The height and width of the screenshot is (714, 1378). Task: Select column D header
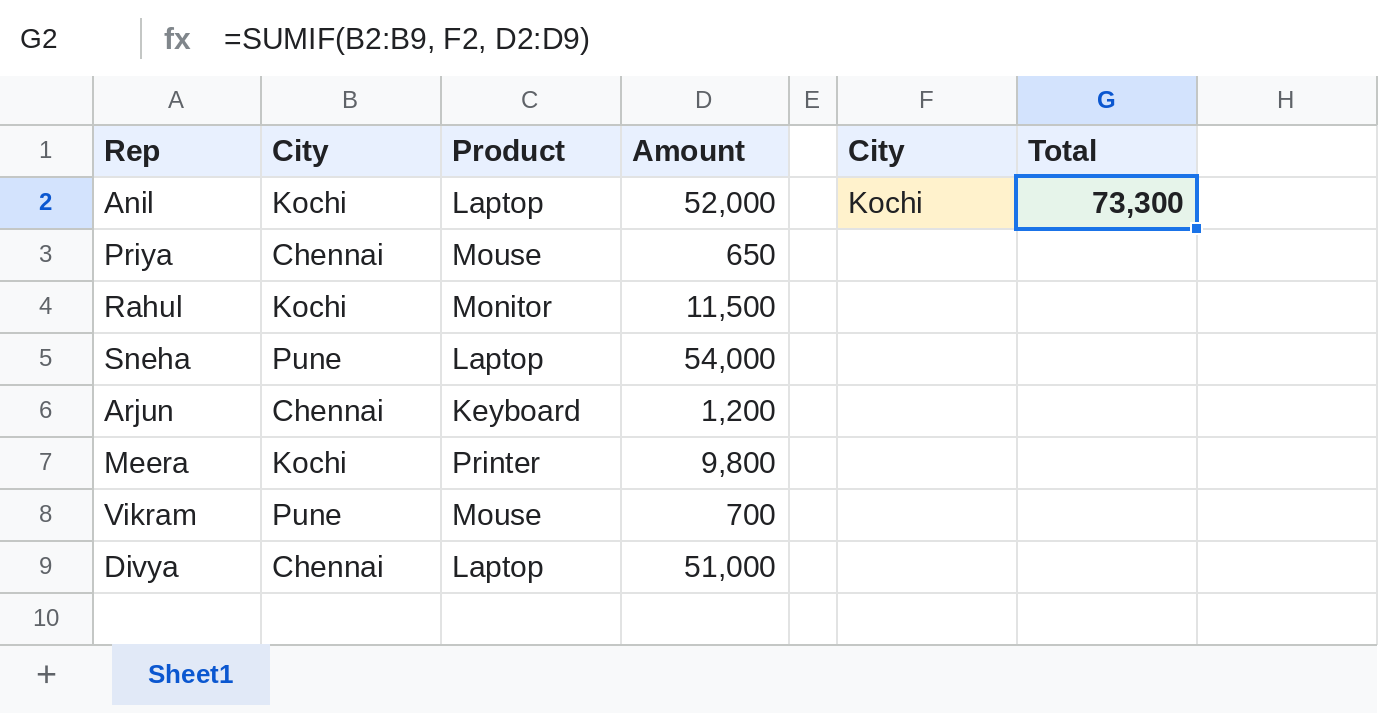tap(705, 100)
